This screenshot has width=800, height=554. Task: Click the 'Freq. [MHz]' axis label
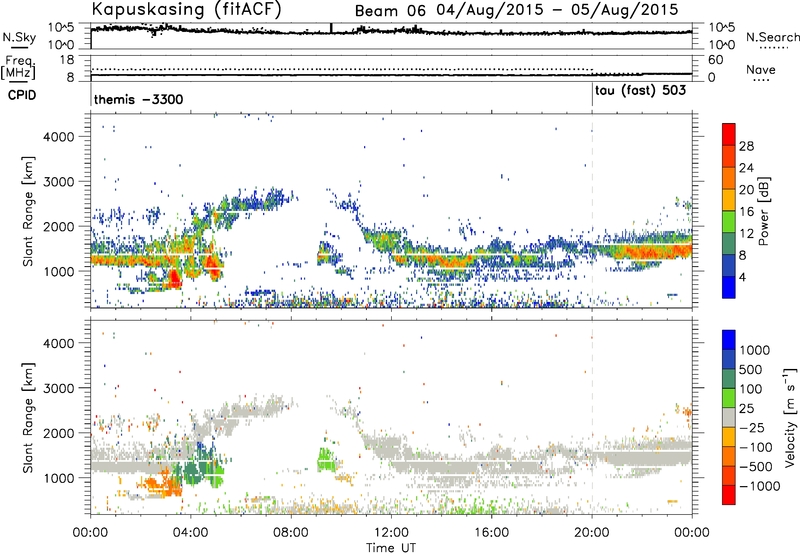click(18, 68)
